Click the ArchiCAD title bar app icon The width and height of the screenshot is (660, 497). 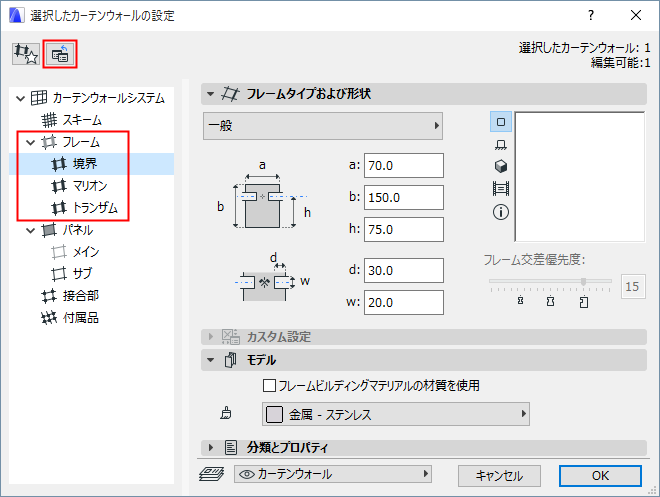[x=16, y=15]
